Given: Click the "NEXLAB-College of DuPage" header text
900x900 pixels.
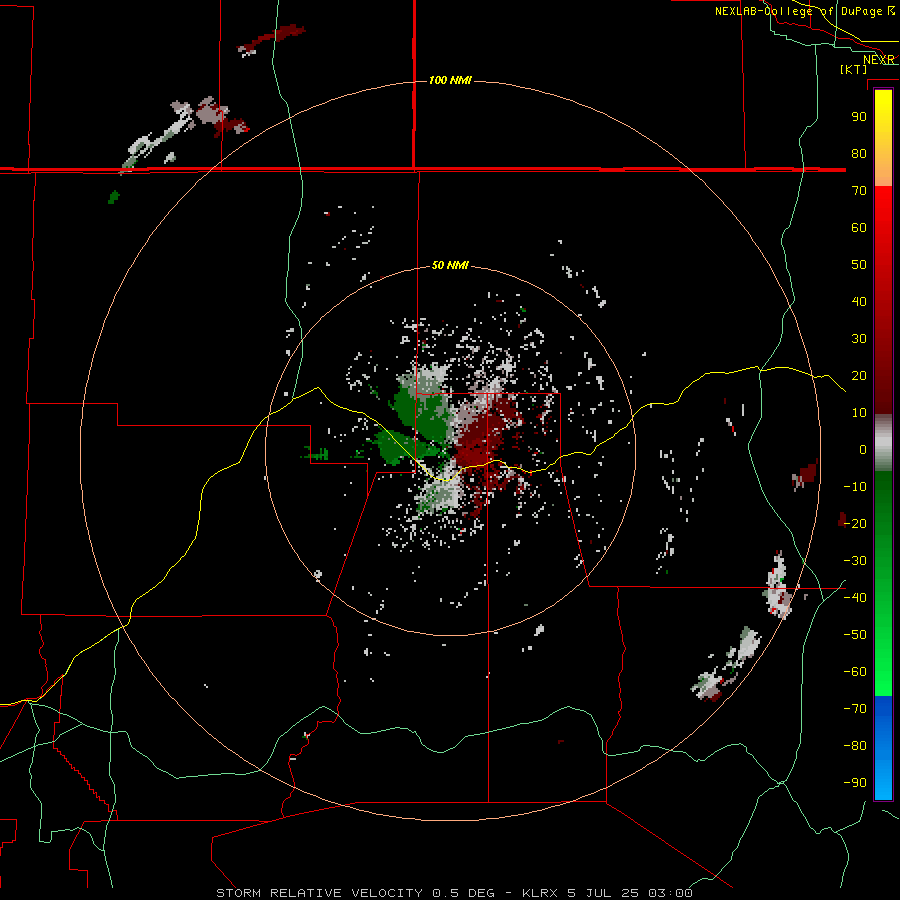Looking at the screenshot, I should click(x=798, y=11).
